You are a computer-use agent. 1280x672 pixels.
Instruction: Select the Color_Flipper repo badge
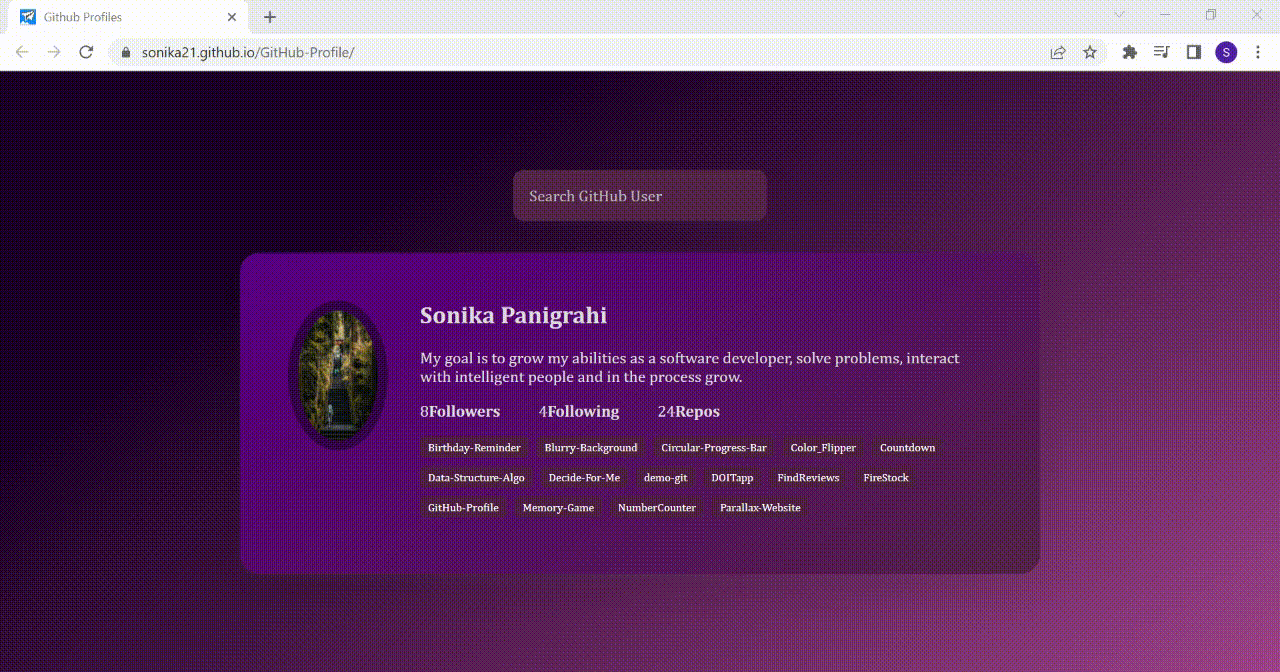[x=823, y=447]
